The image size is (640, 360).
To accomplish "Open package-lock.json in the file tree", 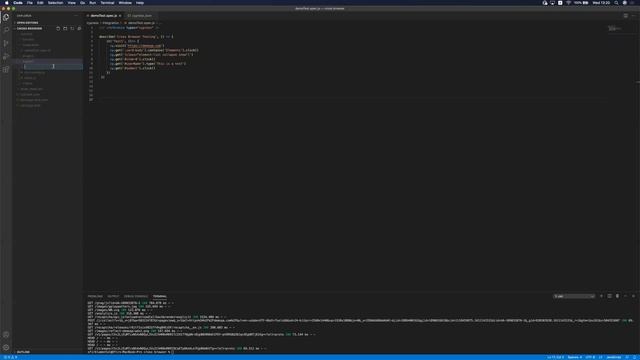I will [x=34, y=100].
